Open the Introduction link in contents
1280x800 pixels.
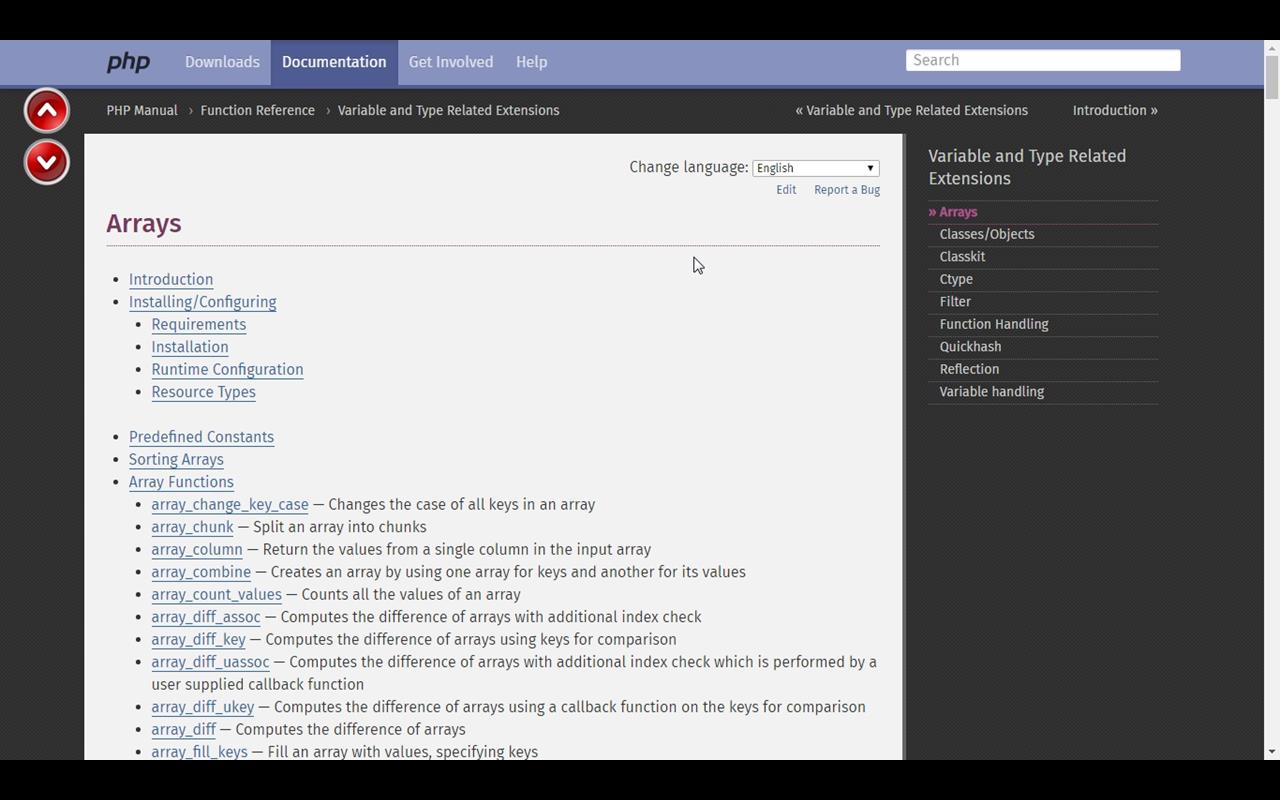(x=171, y=279)
